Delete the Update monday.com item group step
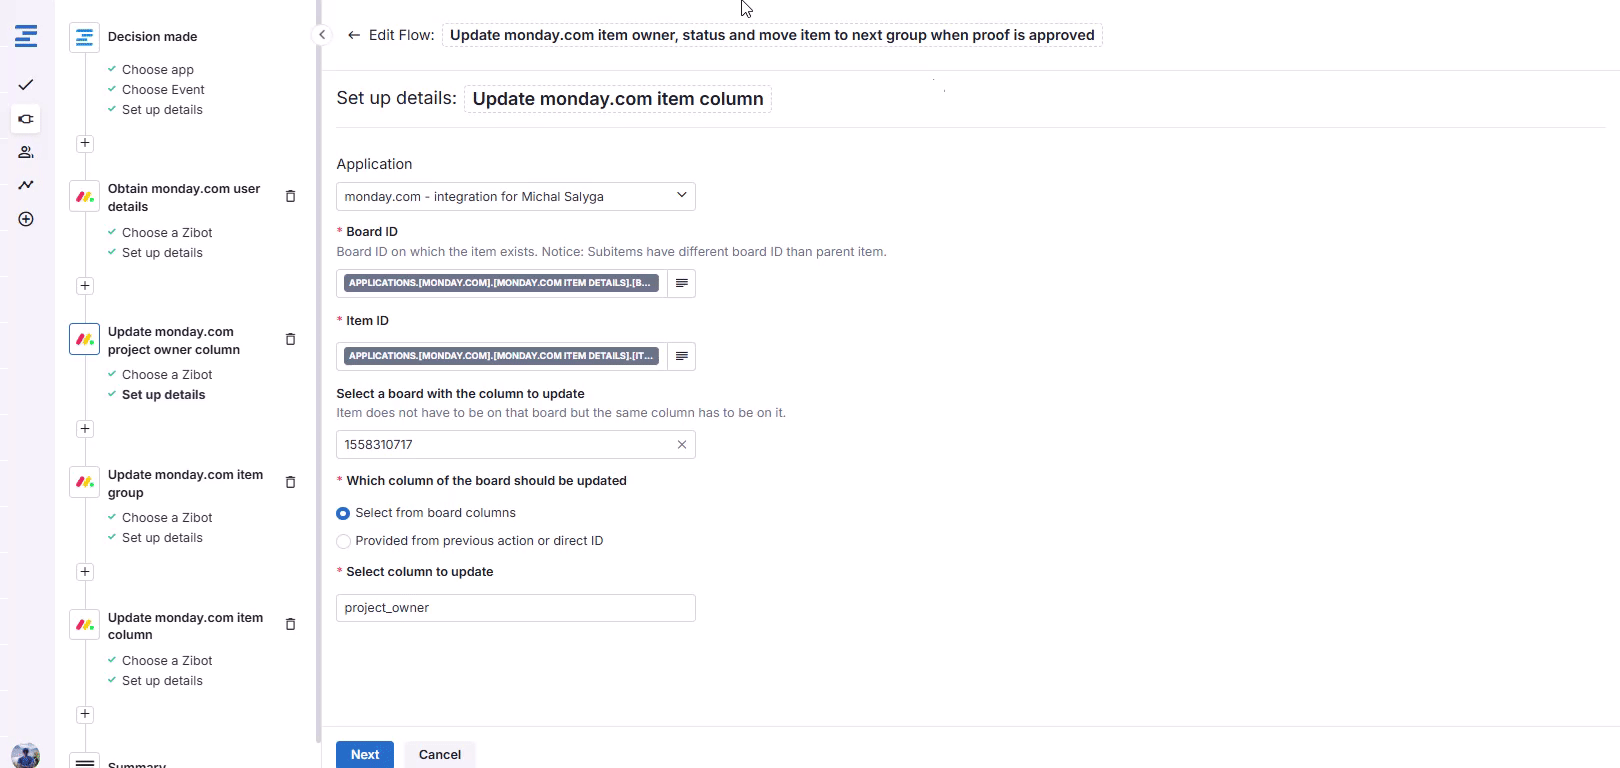Screen dimensions: 1620x768 (x=291, y=482)
